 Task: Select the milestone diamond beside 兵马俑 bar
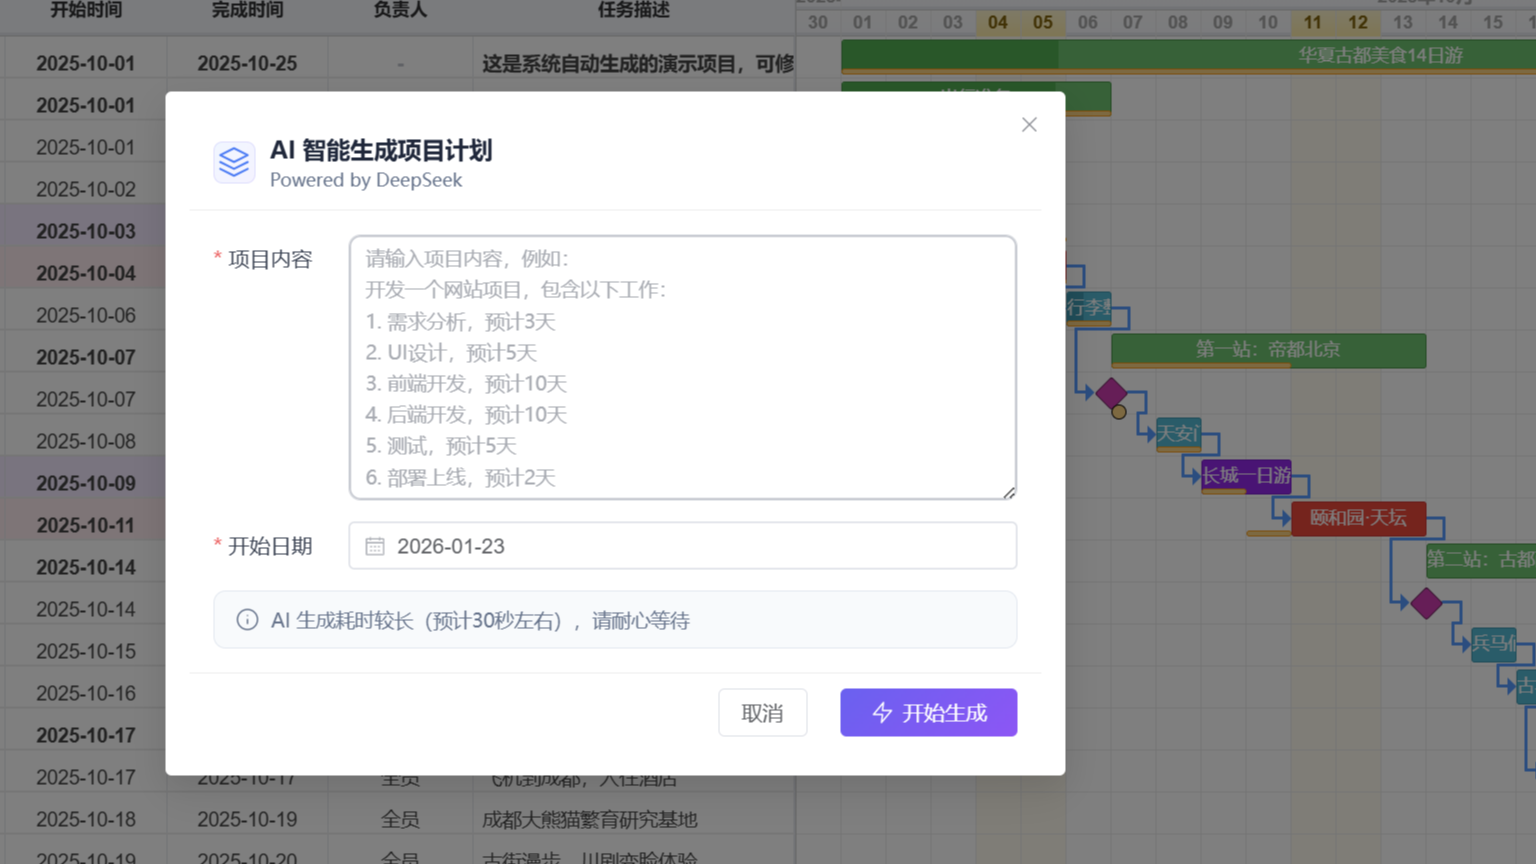click(1428, 603)
